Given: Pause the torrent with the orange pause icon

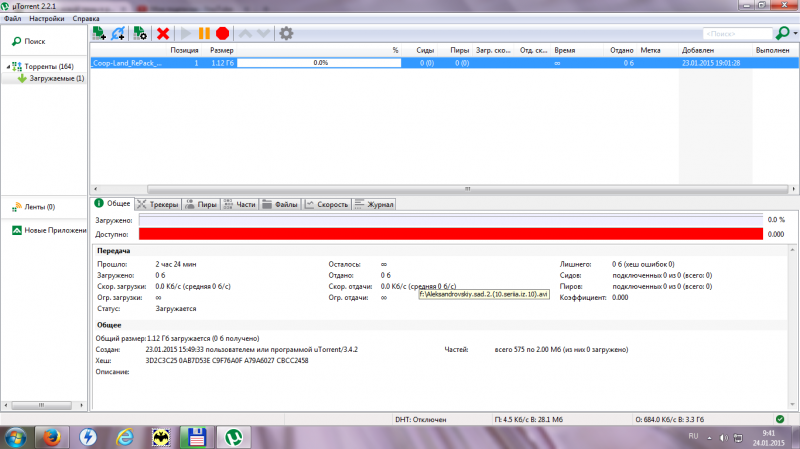Looking at the screenshot, I should [x=204, y=34].
